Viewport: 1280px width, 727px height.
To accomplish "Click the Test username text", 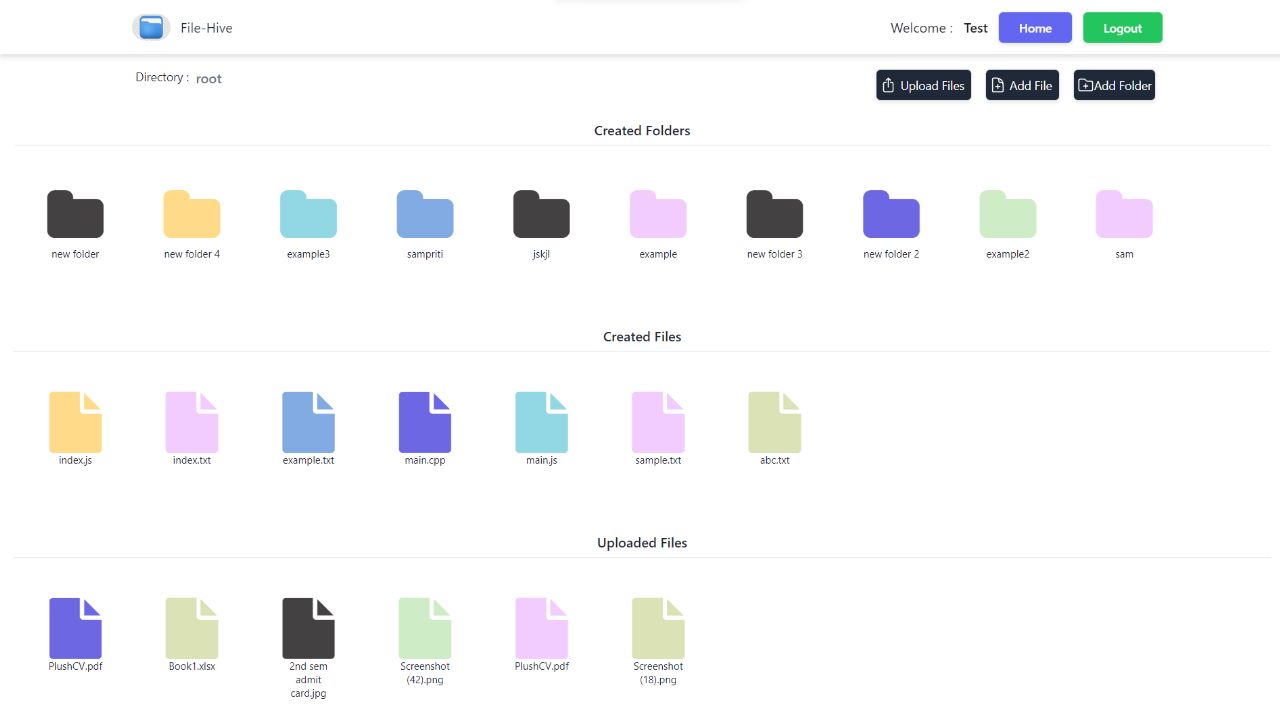I will coord(975,28).
